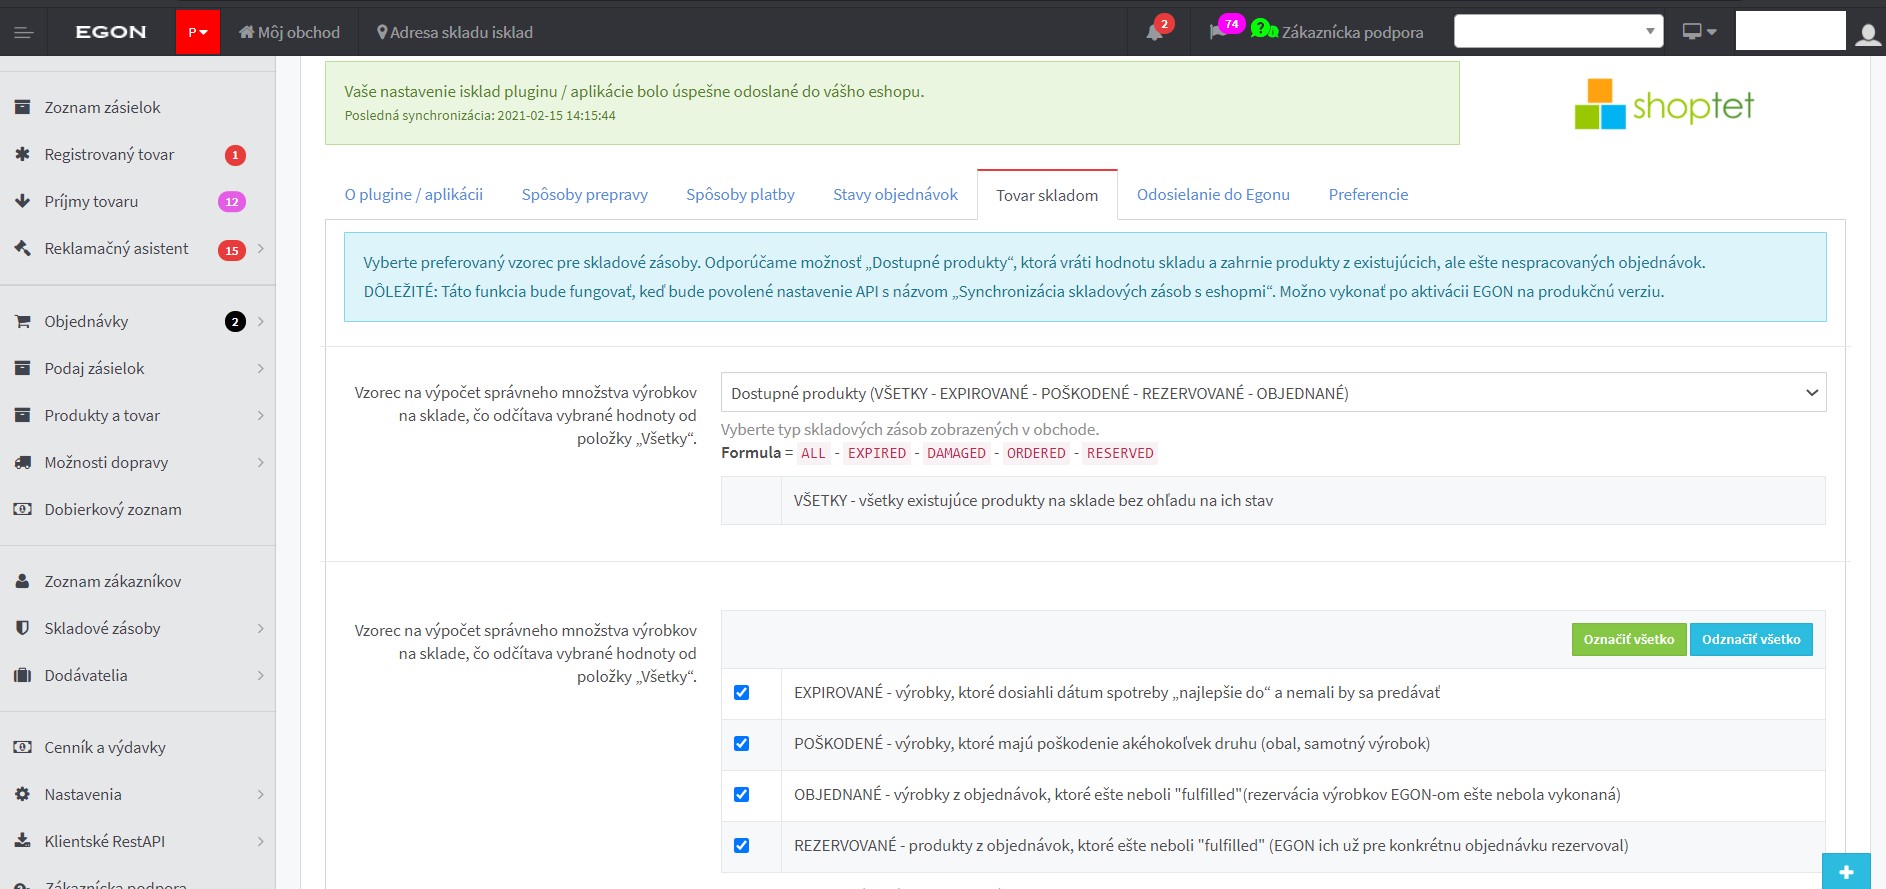1886x889 pixels.
Task: Expand Produkty a tovar chevron
Action: point(261,415)
